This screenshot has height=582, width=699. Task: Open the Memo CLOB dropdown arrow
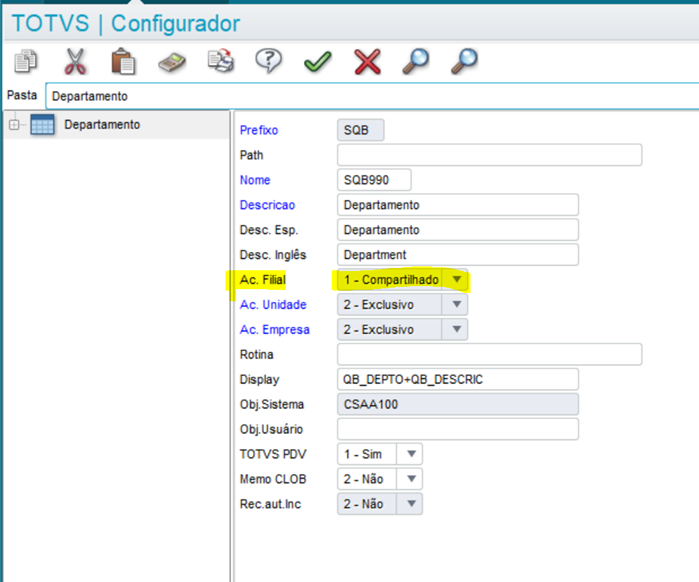point(411,479)
